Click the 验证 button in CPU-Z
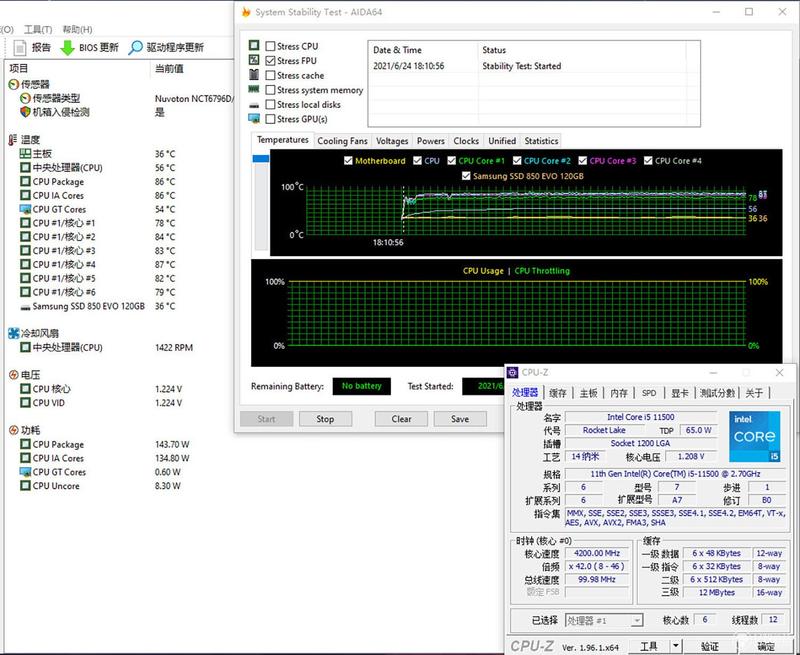 pyautogui.click(x=709, y=647)
